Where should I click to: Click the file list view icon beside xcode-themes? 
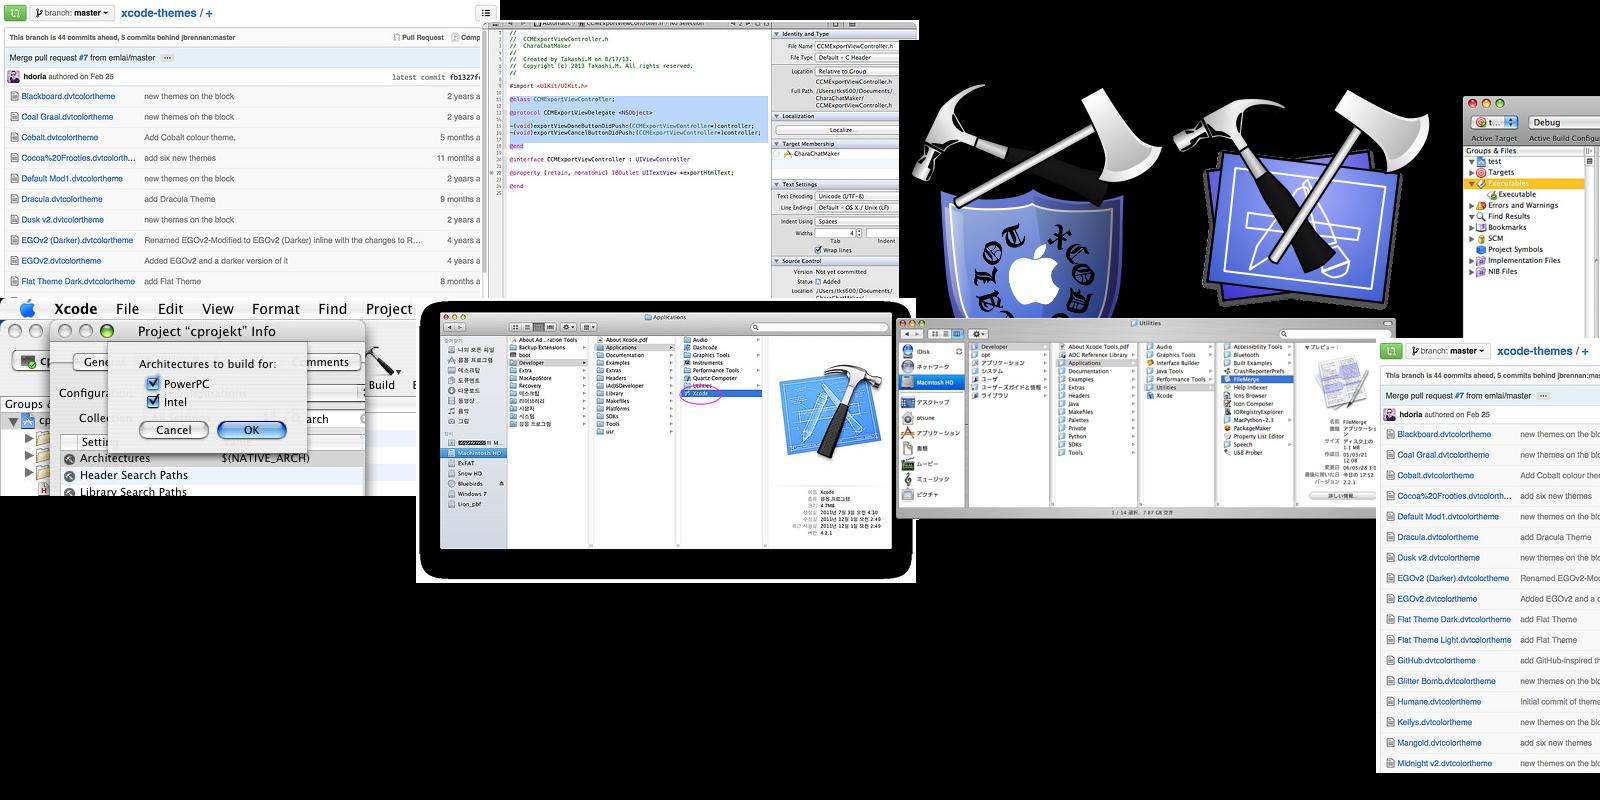pos(486,13)
